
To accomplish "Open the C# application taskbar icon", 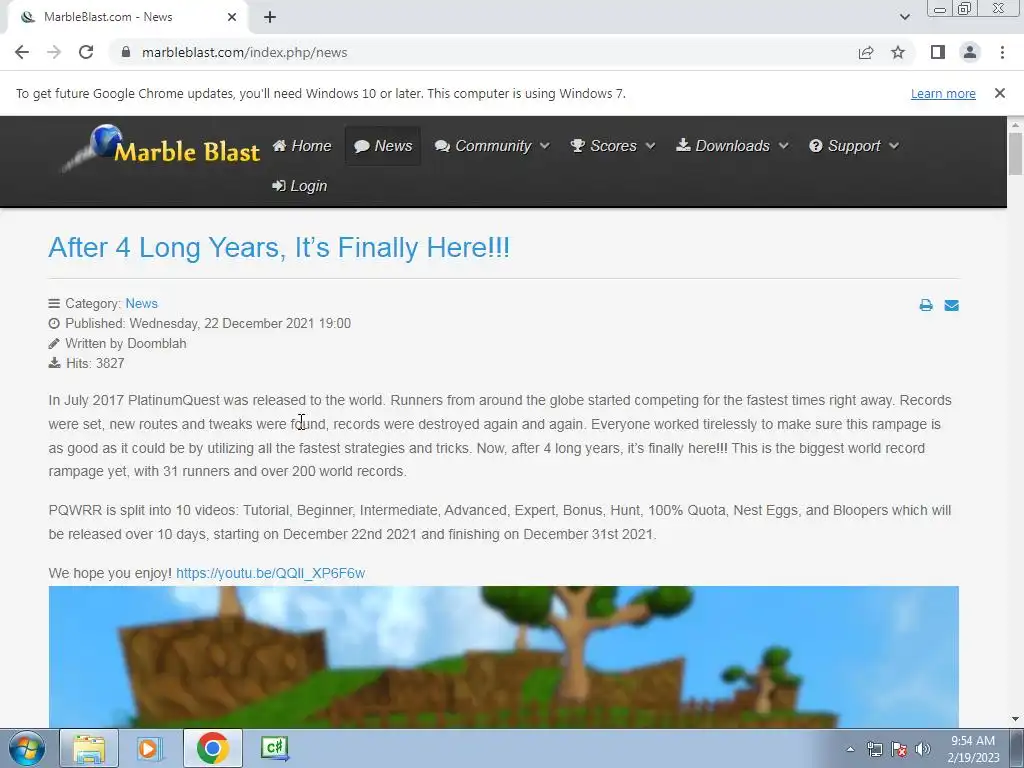I will coord(274,748).
